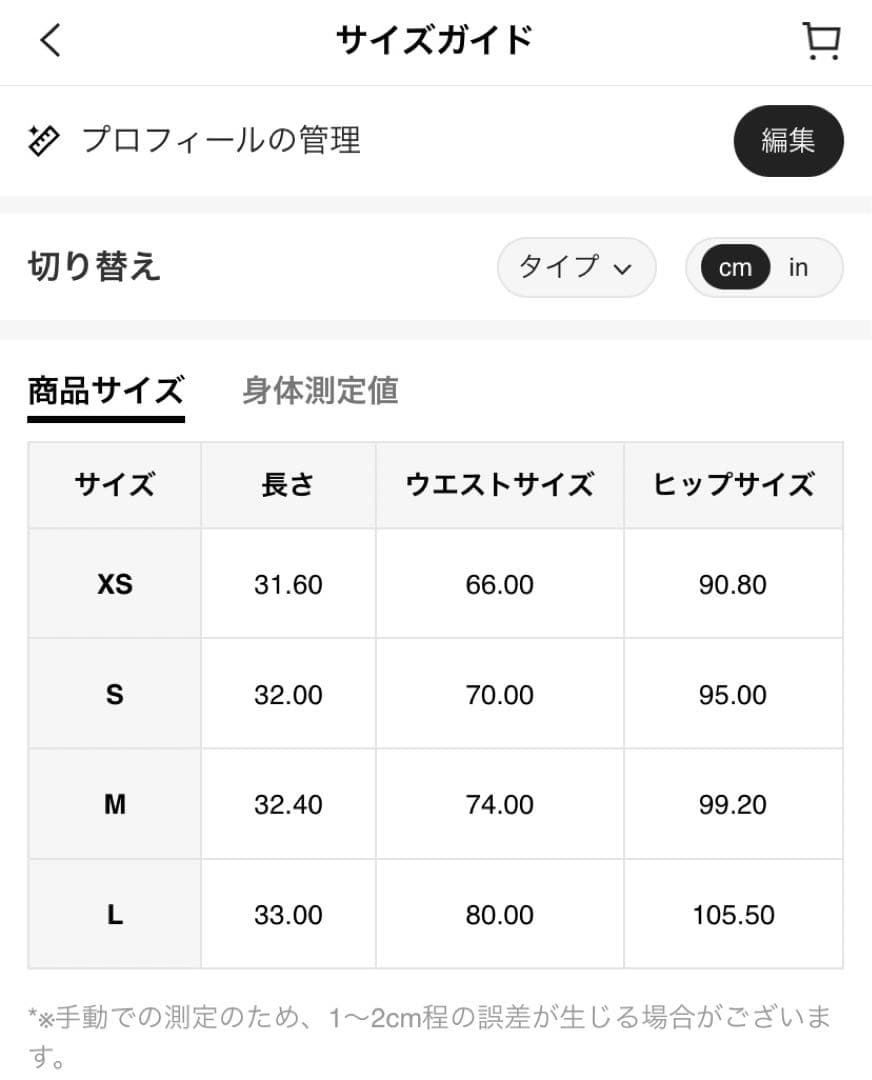Image resolution: width=872 pixels, height=1080 pixels.
Task: Tap the プロフィールの管理 label
Action: coord(221,141)
